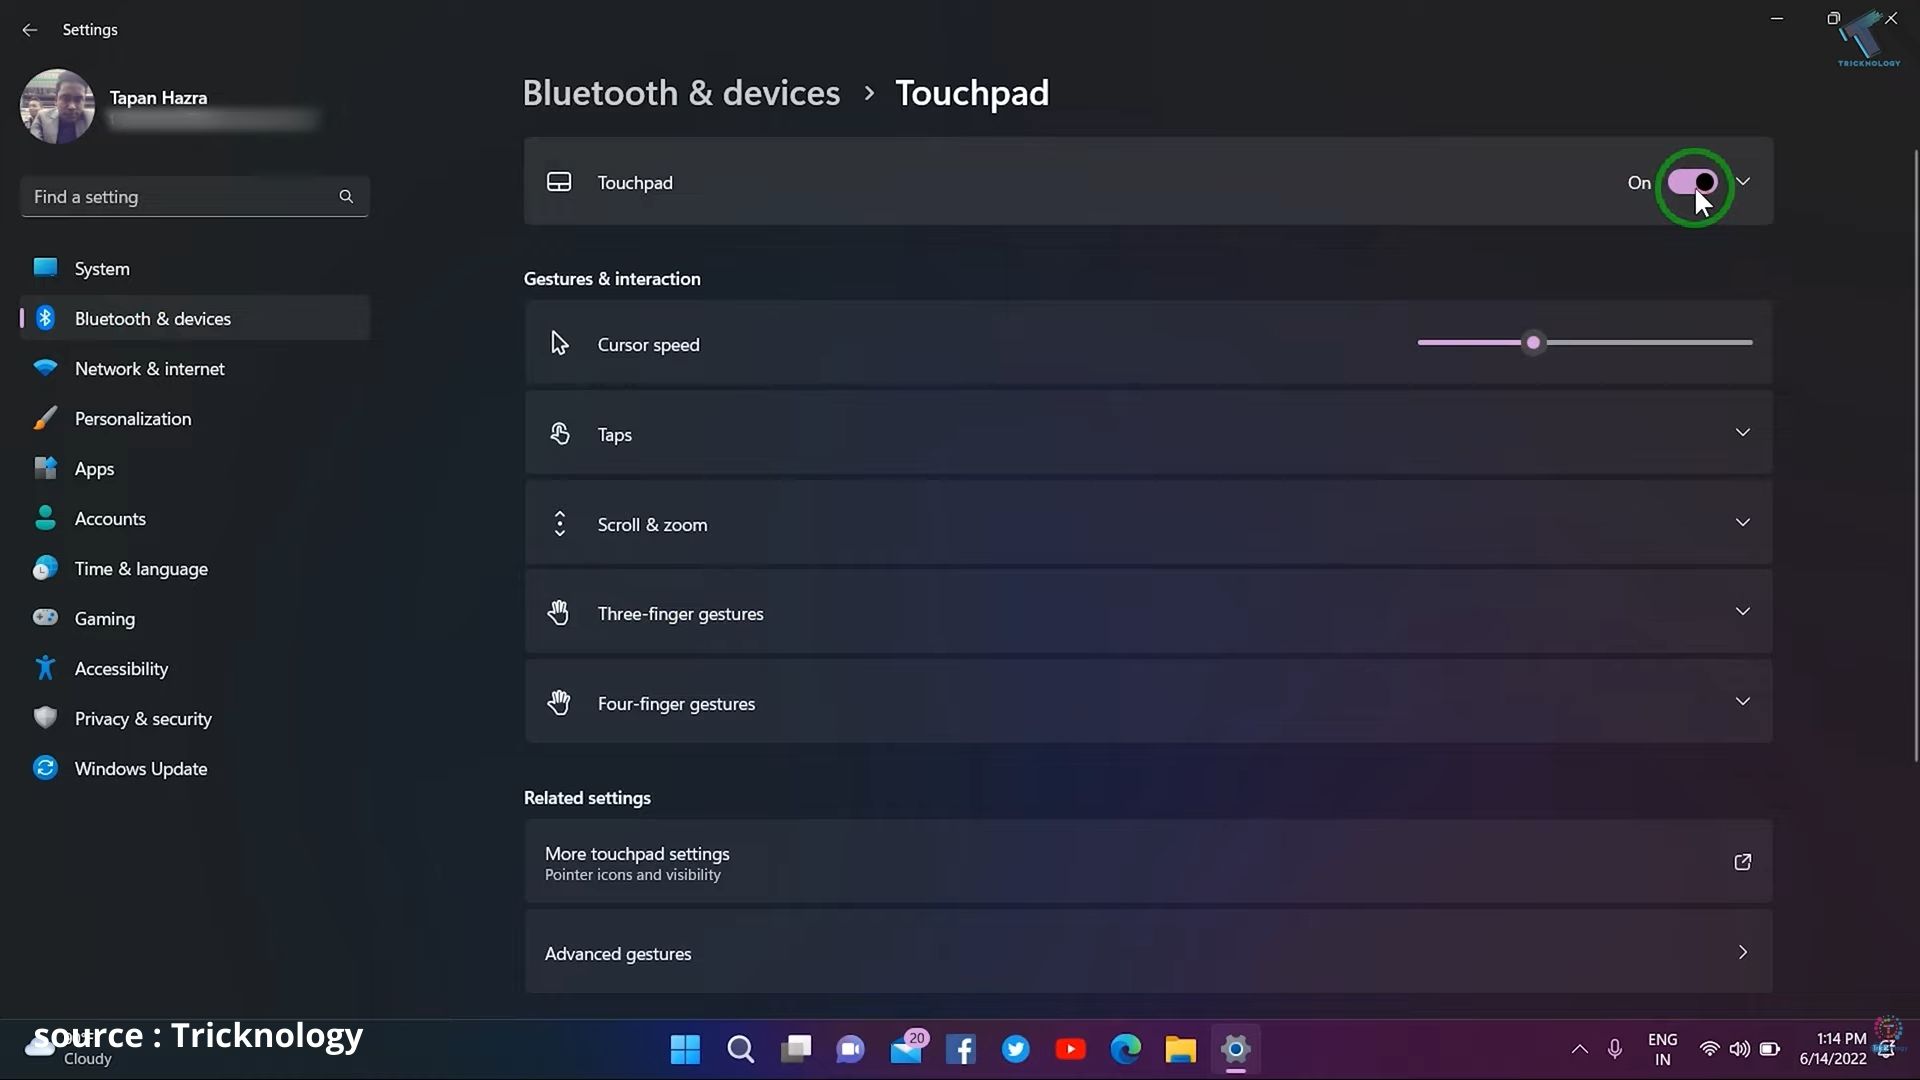Open Microsoft Edge from taskbar

(x=1126, y=1049)
